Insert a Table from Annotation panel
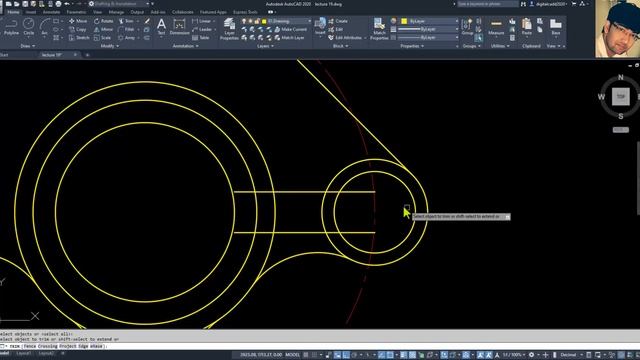 click(x=200, y=38)
